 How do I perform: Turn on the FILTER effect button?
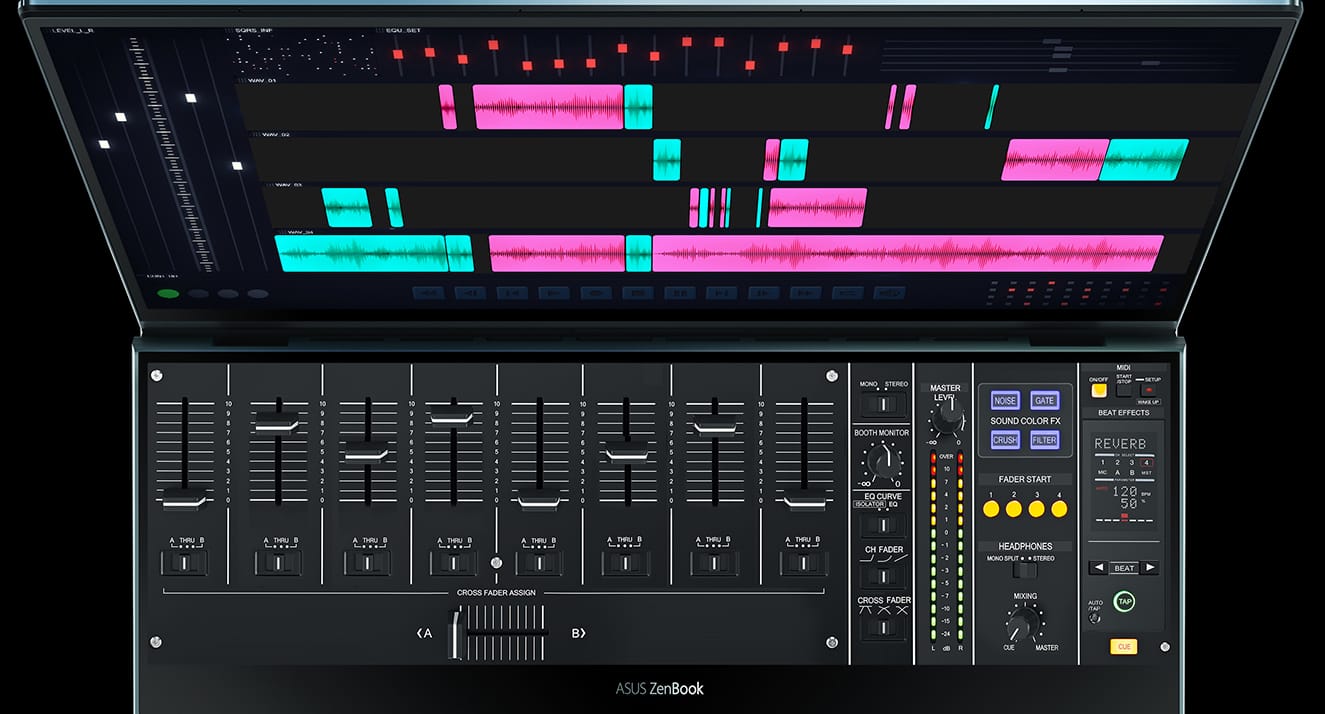click(x=1044, y=440)
